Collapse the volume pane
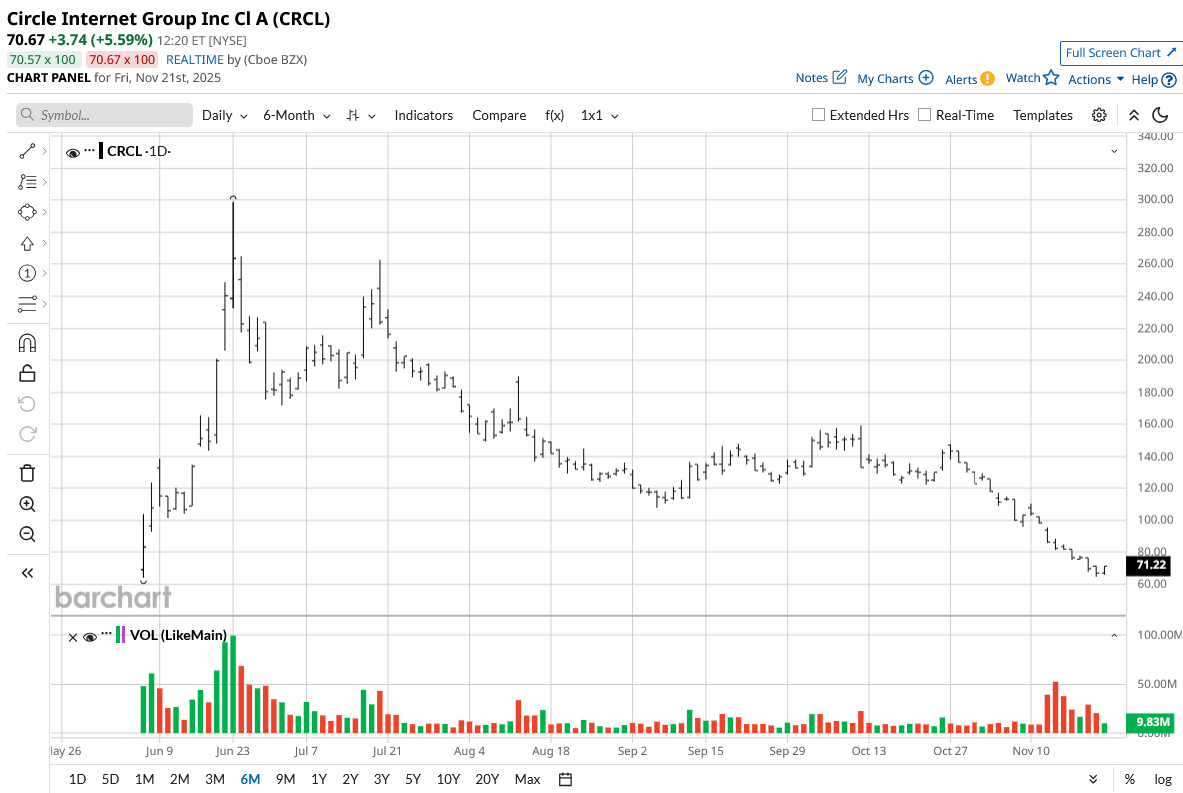 pyautogui.click(x=1114, y=636)
